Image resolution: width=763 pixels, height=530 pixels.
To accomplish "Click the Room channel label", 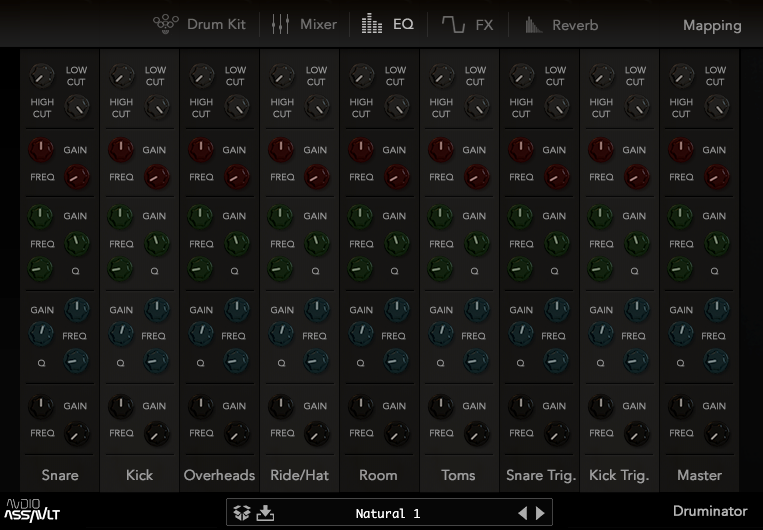I will tap(378, 475).
